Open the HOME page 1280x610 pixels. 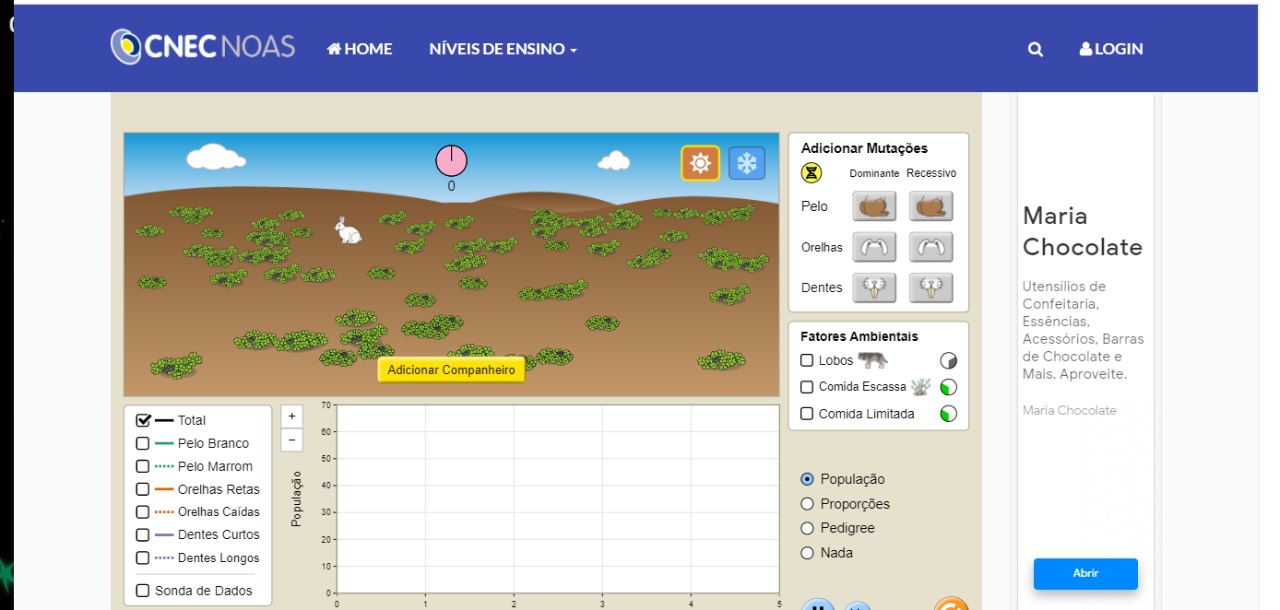(x=360, y=49)
